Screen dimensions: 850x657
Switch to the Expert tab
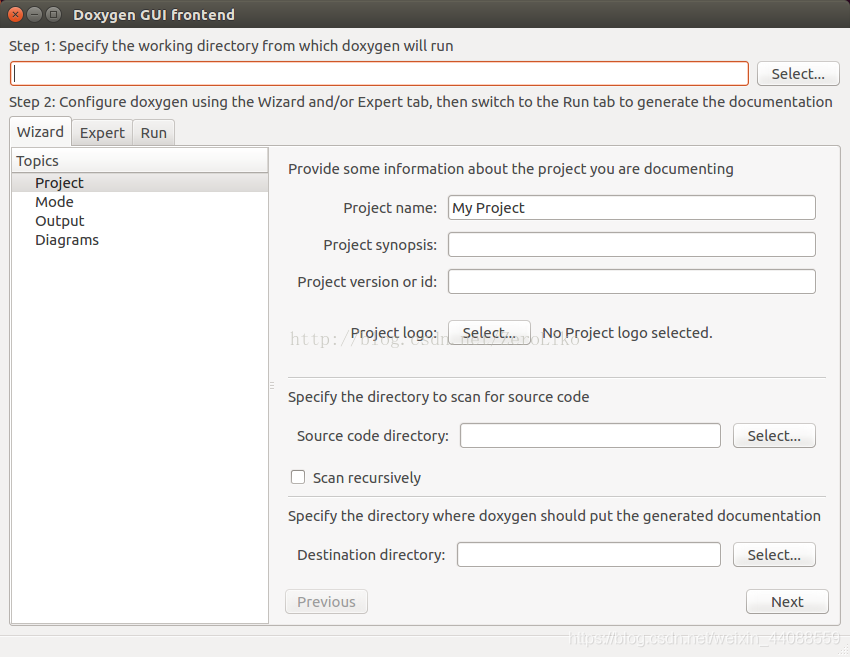pos(101,132)
